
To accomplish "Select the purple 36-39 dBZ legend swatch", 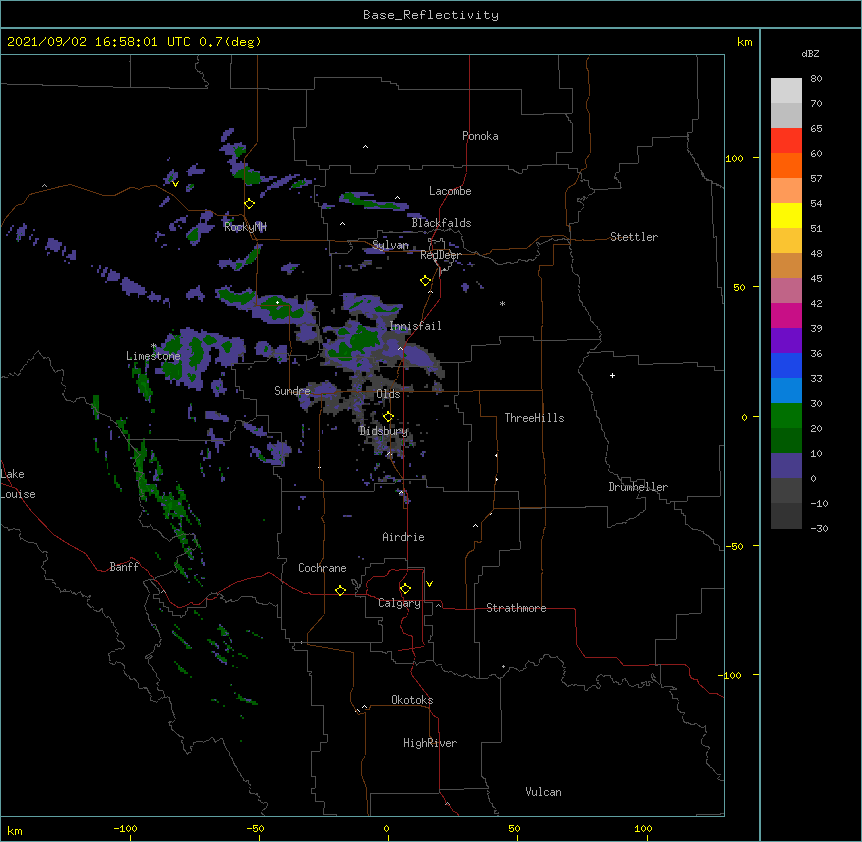I will click(786, 341).
